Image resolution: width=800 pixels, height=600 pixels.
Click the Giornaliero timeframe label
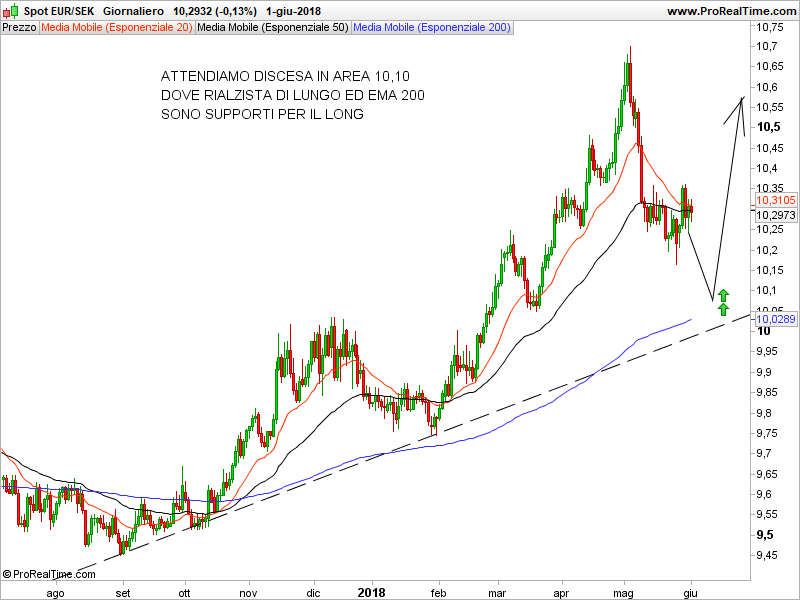pyautogui.click(x=133, y=10)
